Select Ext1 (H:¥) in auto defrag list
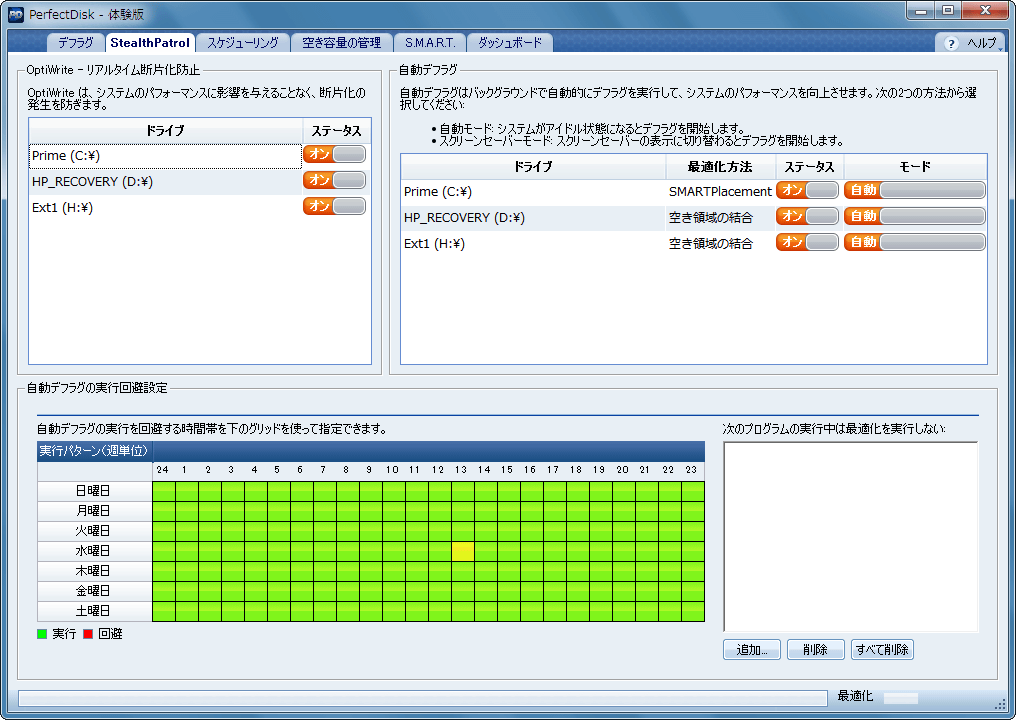The image size is (1016, 720). point(533,244)
